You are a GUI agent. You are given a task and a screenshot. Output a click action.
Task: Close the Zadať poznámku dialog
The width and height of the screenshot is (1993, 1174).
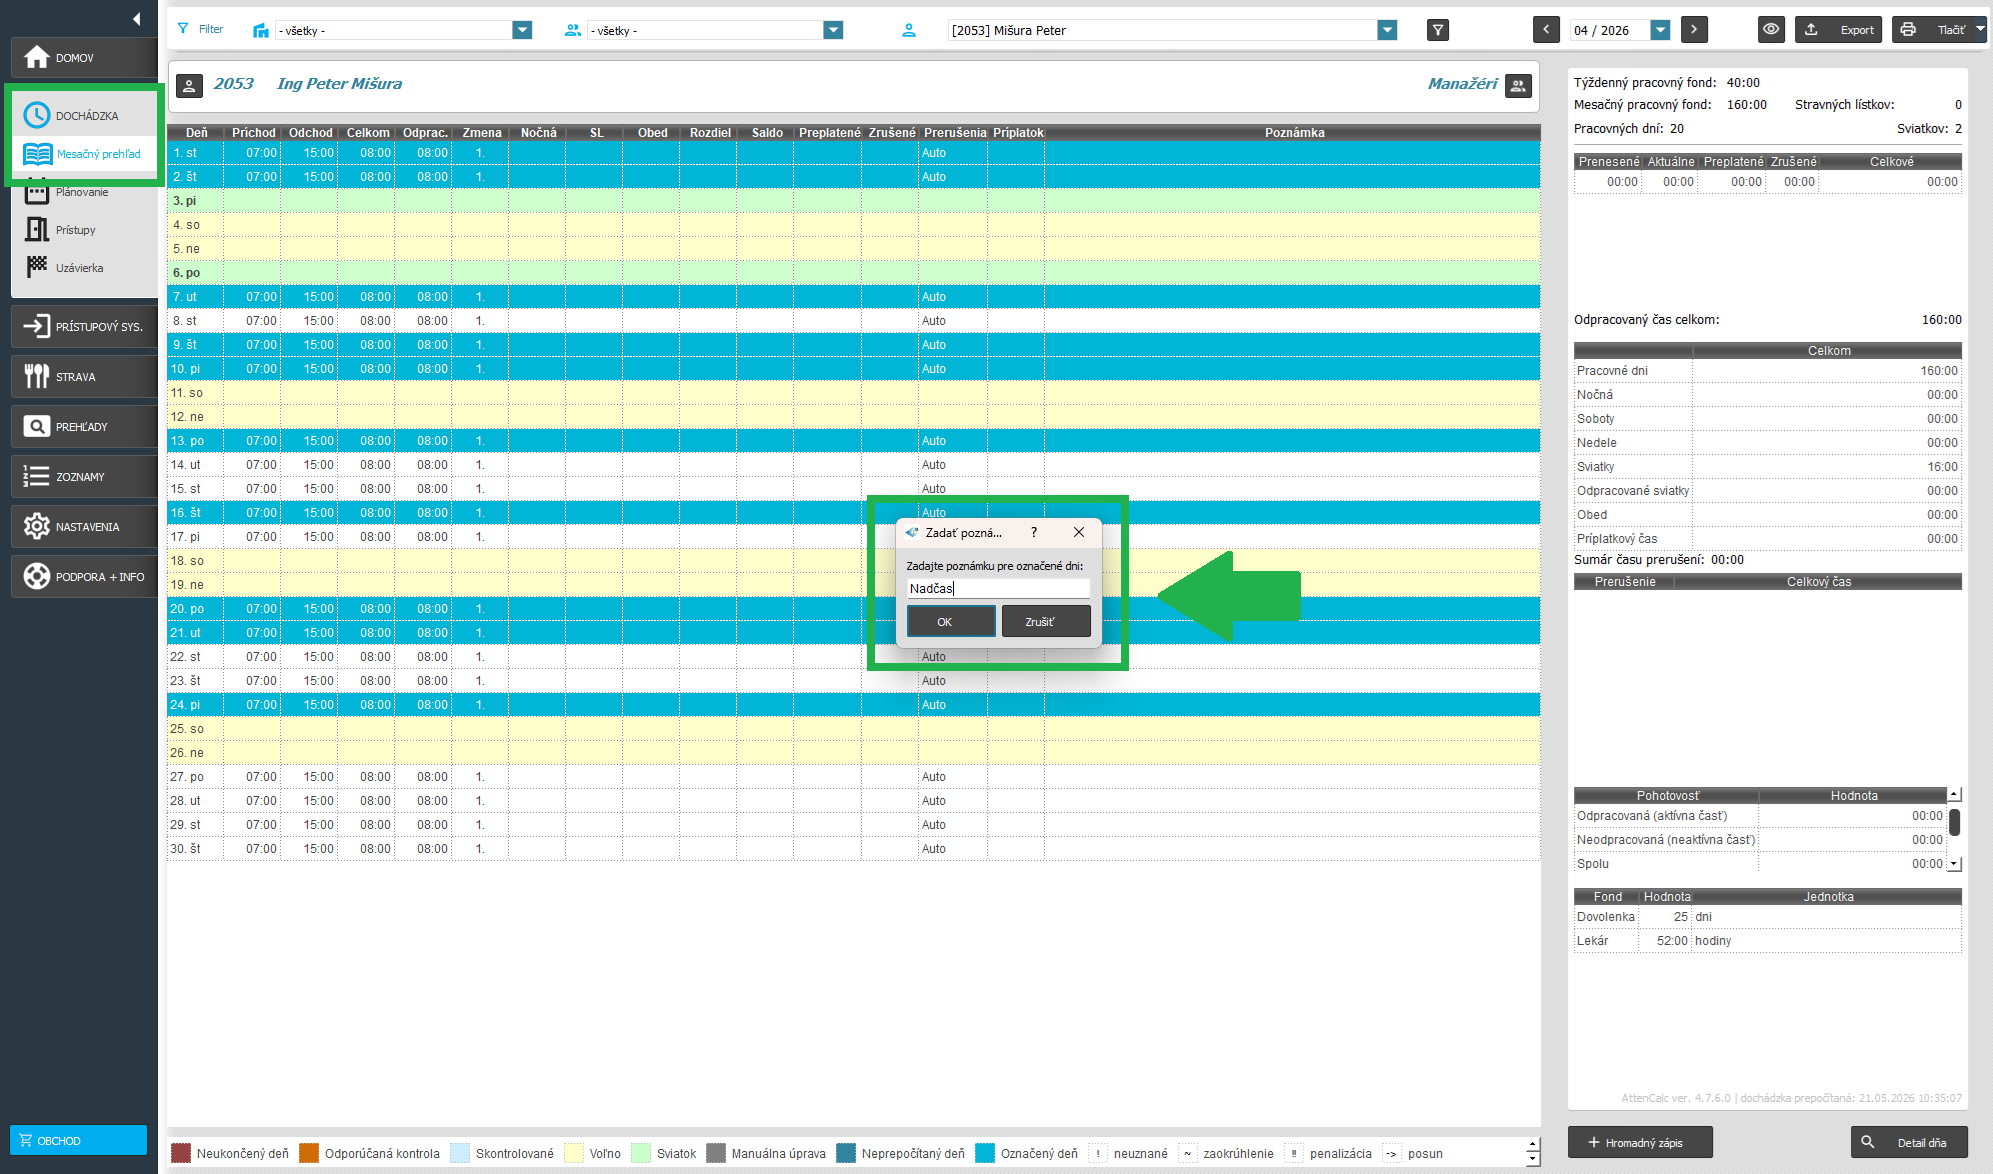point(1079,533)
